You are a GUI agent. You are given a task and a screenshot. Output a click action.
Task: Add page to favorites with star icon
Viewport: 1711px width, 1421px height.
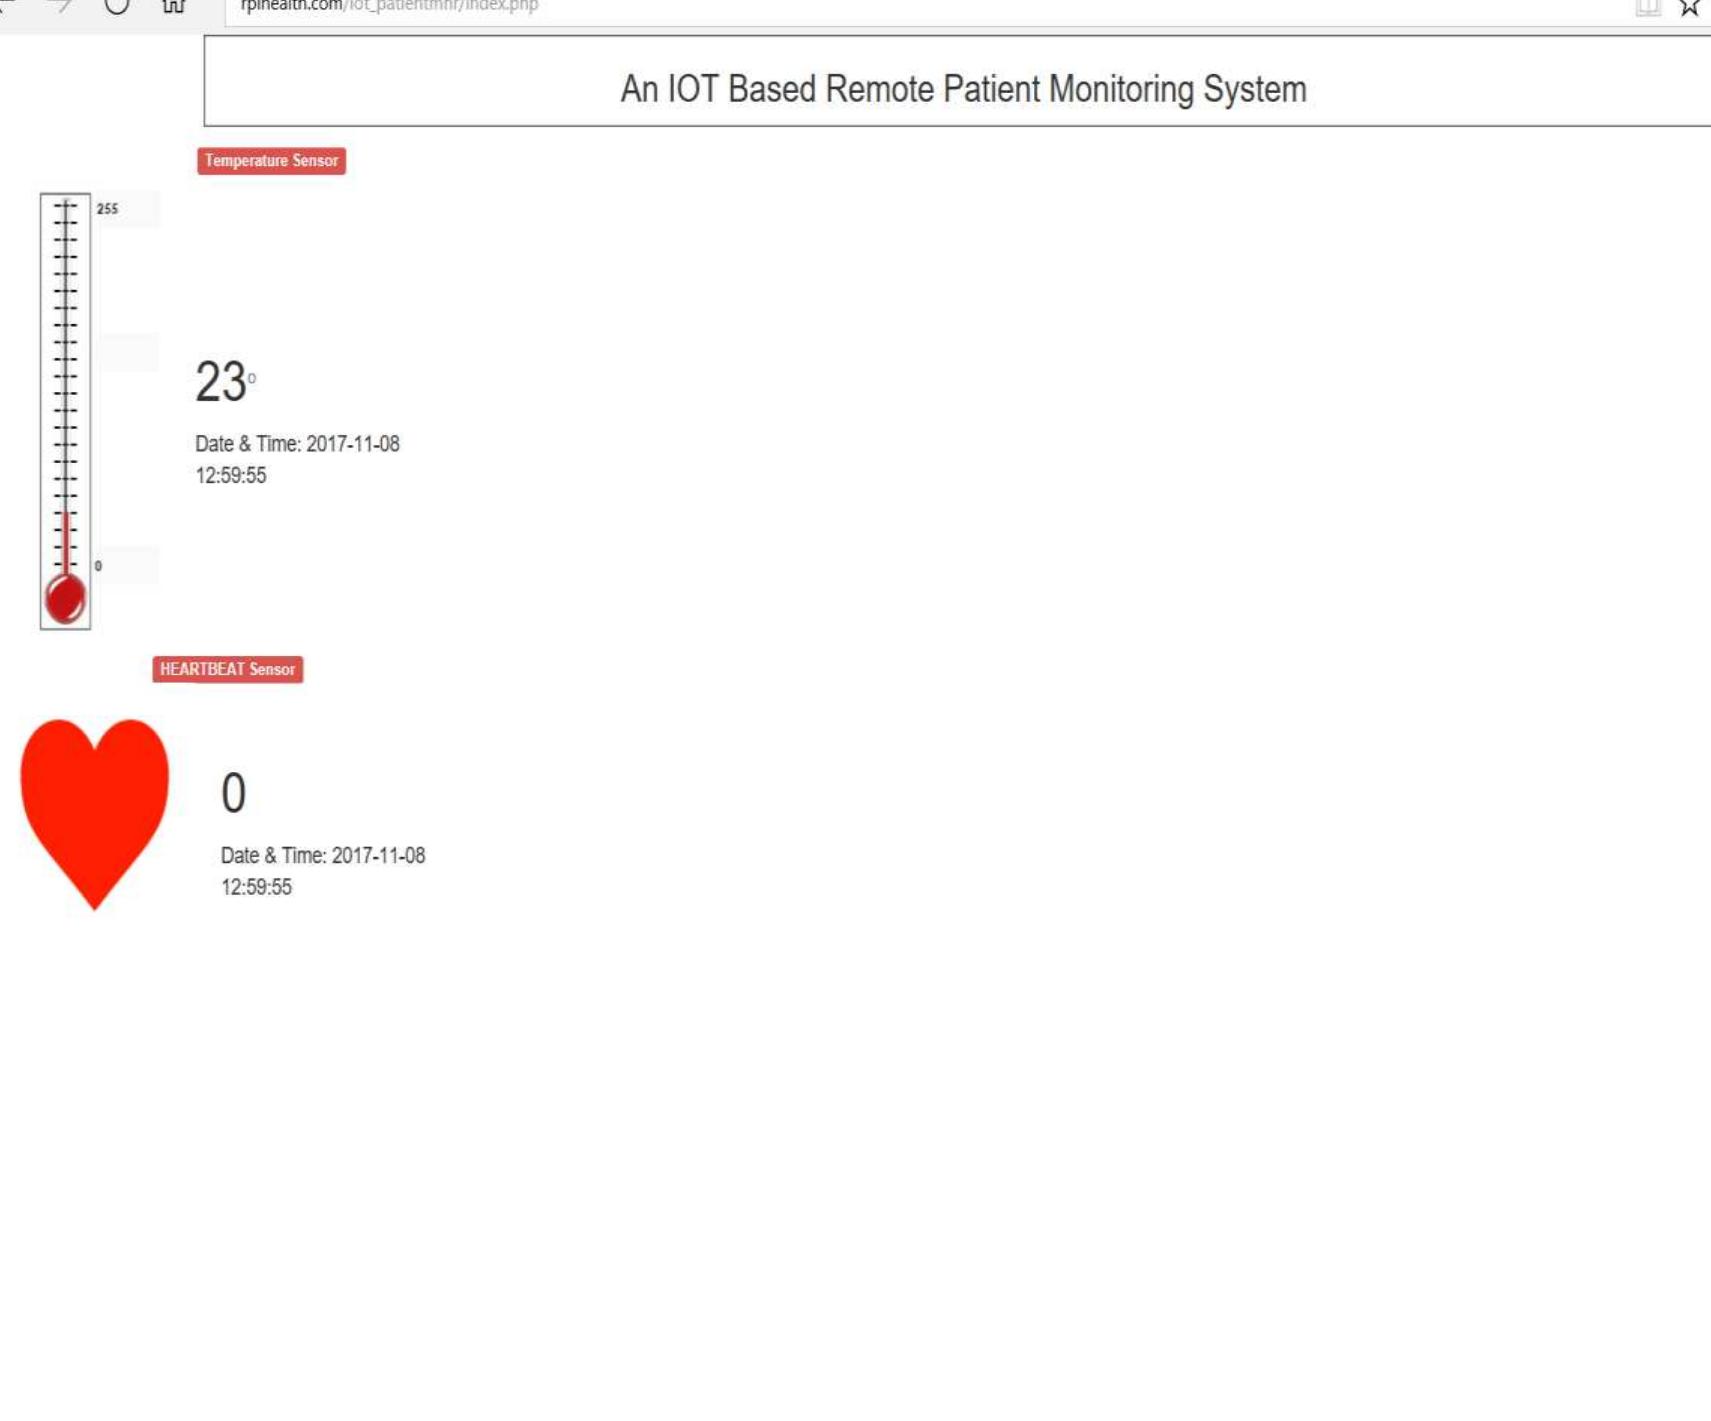coord(1689,7)
